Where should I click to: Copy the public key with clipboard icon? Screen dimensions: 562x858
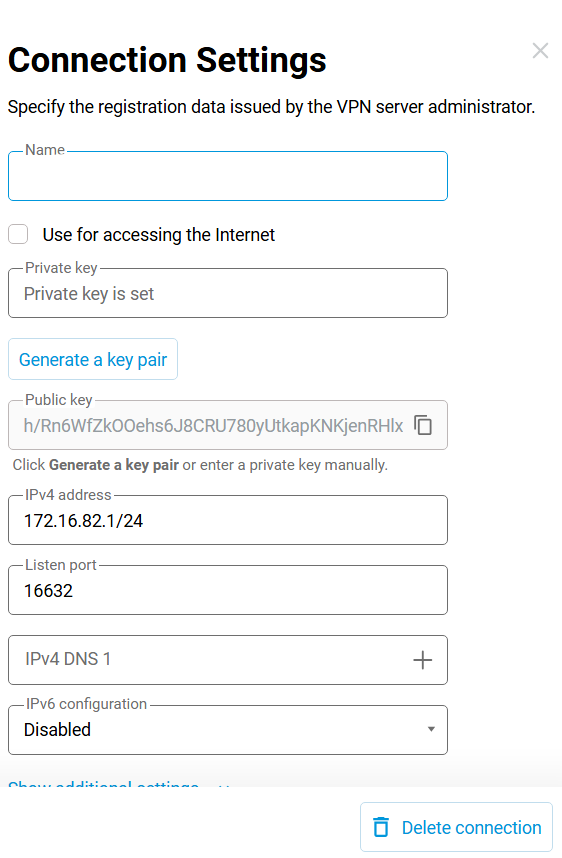(x=423, y=425)
